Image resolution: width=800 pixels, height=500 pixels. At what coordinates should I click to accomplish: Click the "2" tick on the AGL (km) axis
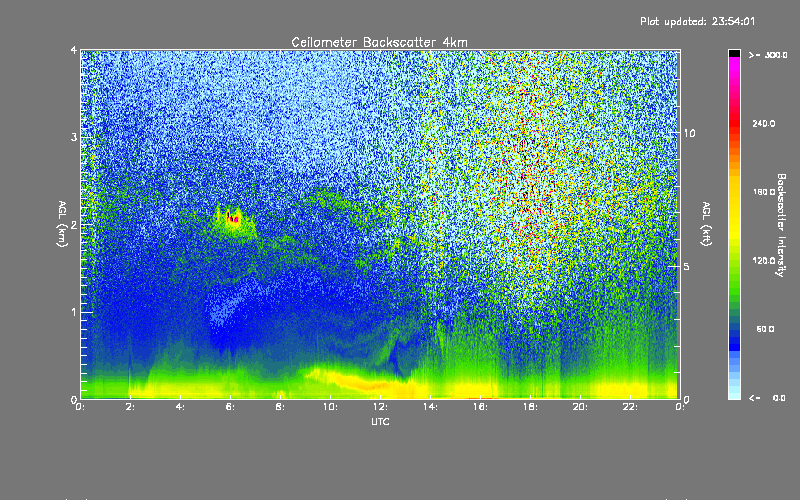pos(74,225)
